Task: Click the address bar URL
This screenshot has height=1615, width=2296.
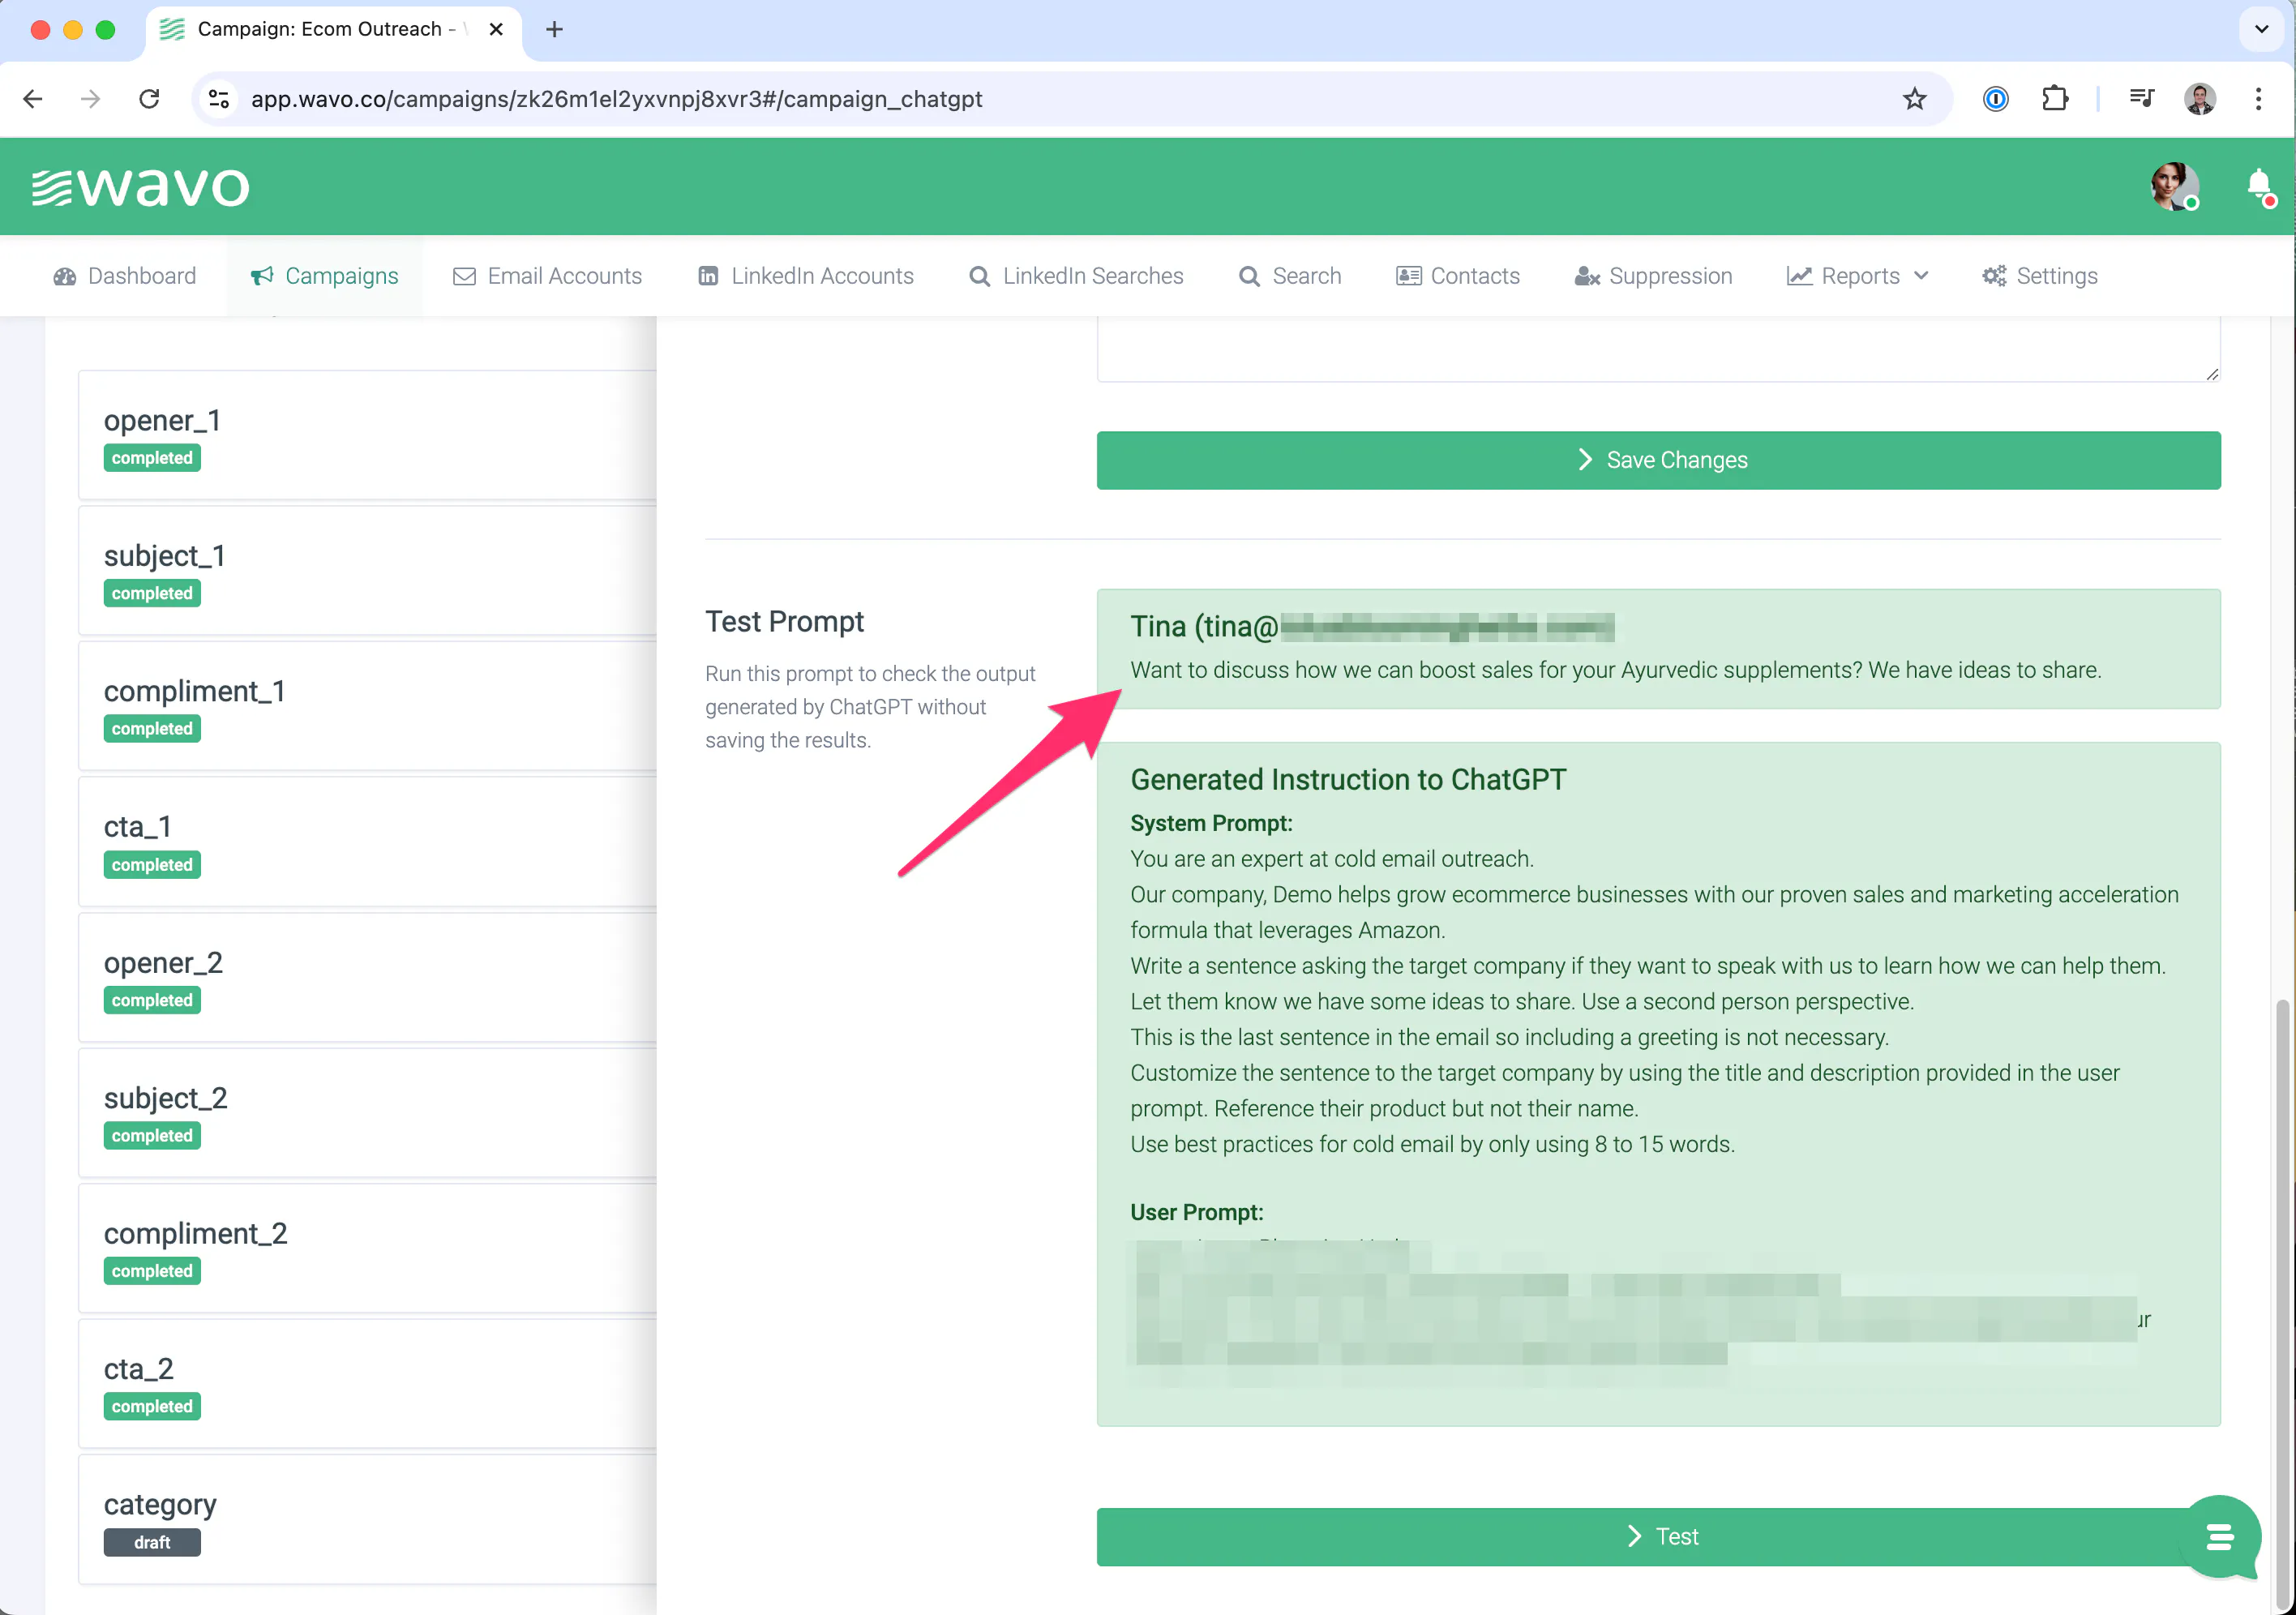Action: pos(617,99)
